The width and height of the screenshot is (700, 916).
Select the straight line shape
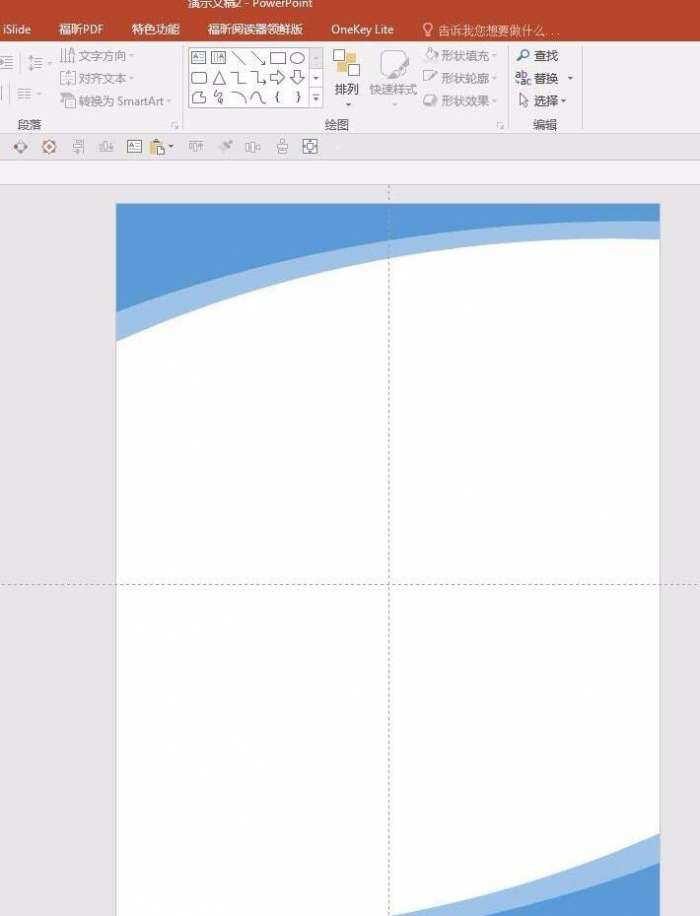tap(238, 58)
